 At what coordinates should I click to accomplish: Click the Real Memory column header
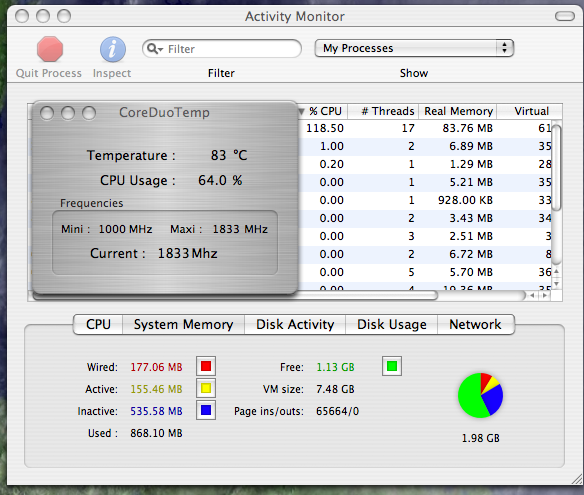(458, 111)
